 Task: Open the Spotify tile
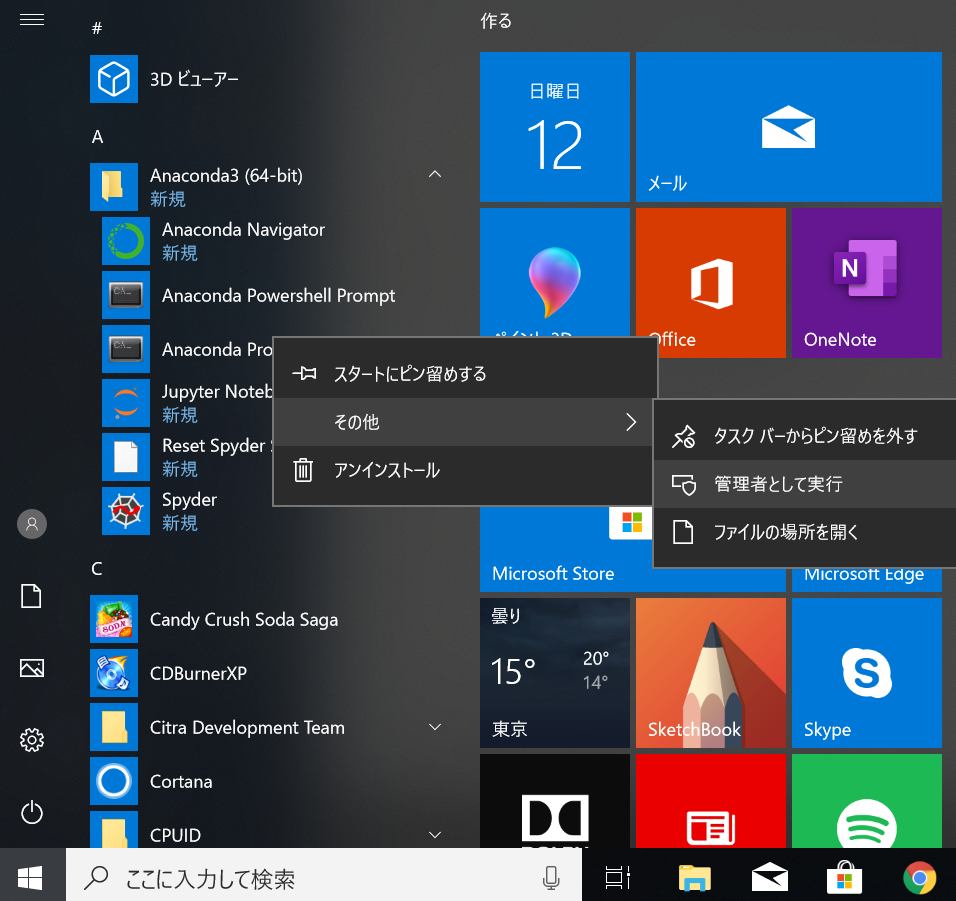tap(866, 801)
